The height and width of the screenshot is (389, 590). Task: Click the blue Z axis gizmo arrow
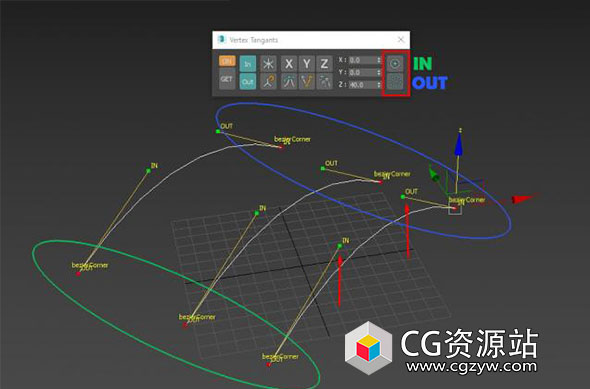pyautogui.click(x=458, y=144)
